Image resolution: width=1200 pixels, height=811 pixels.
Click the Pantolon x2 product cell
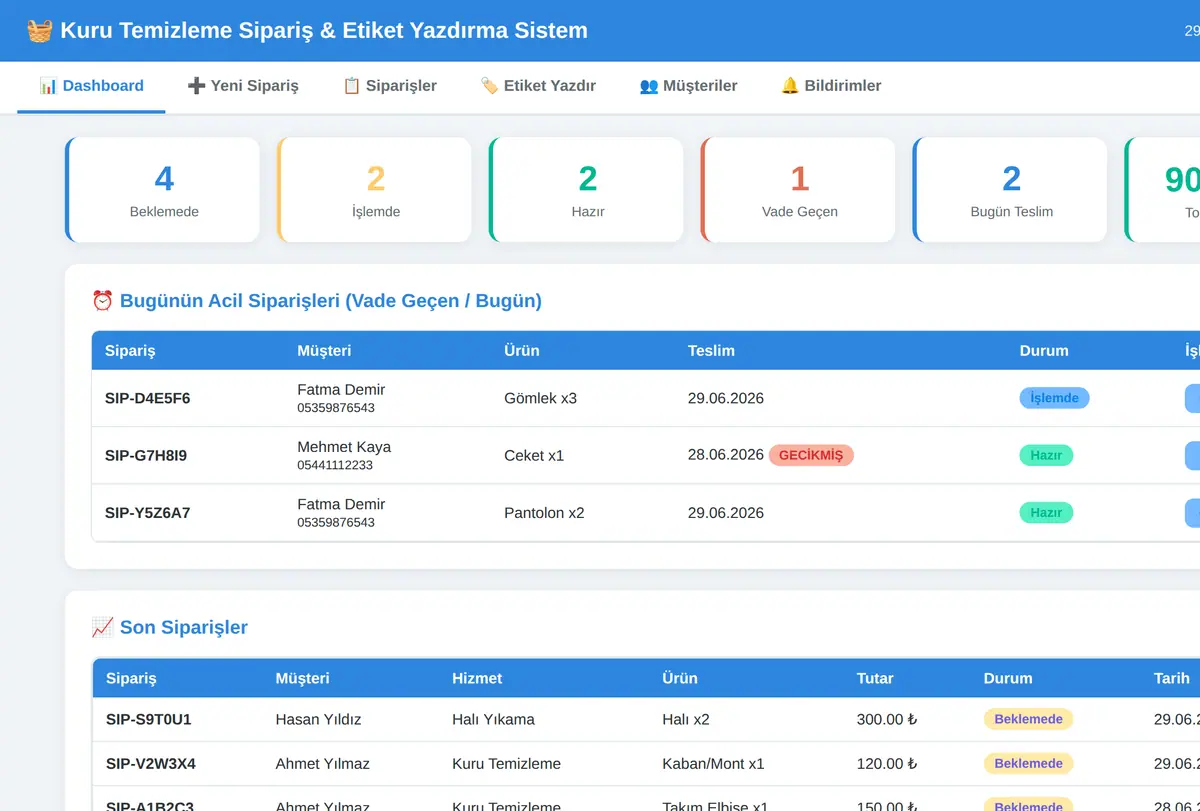[x=544, y=513]
